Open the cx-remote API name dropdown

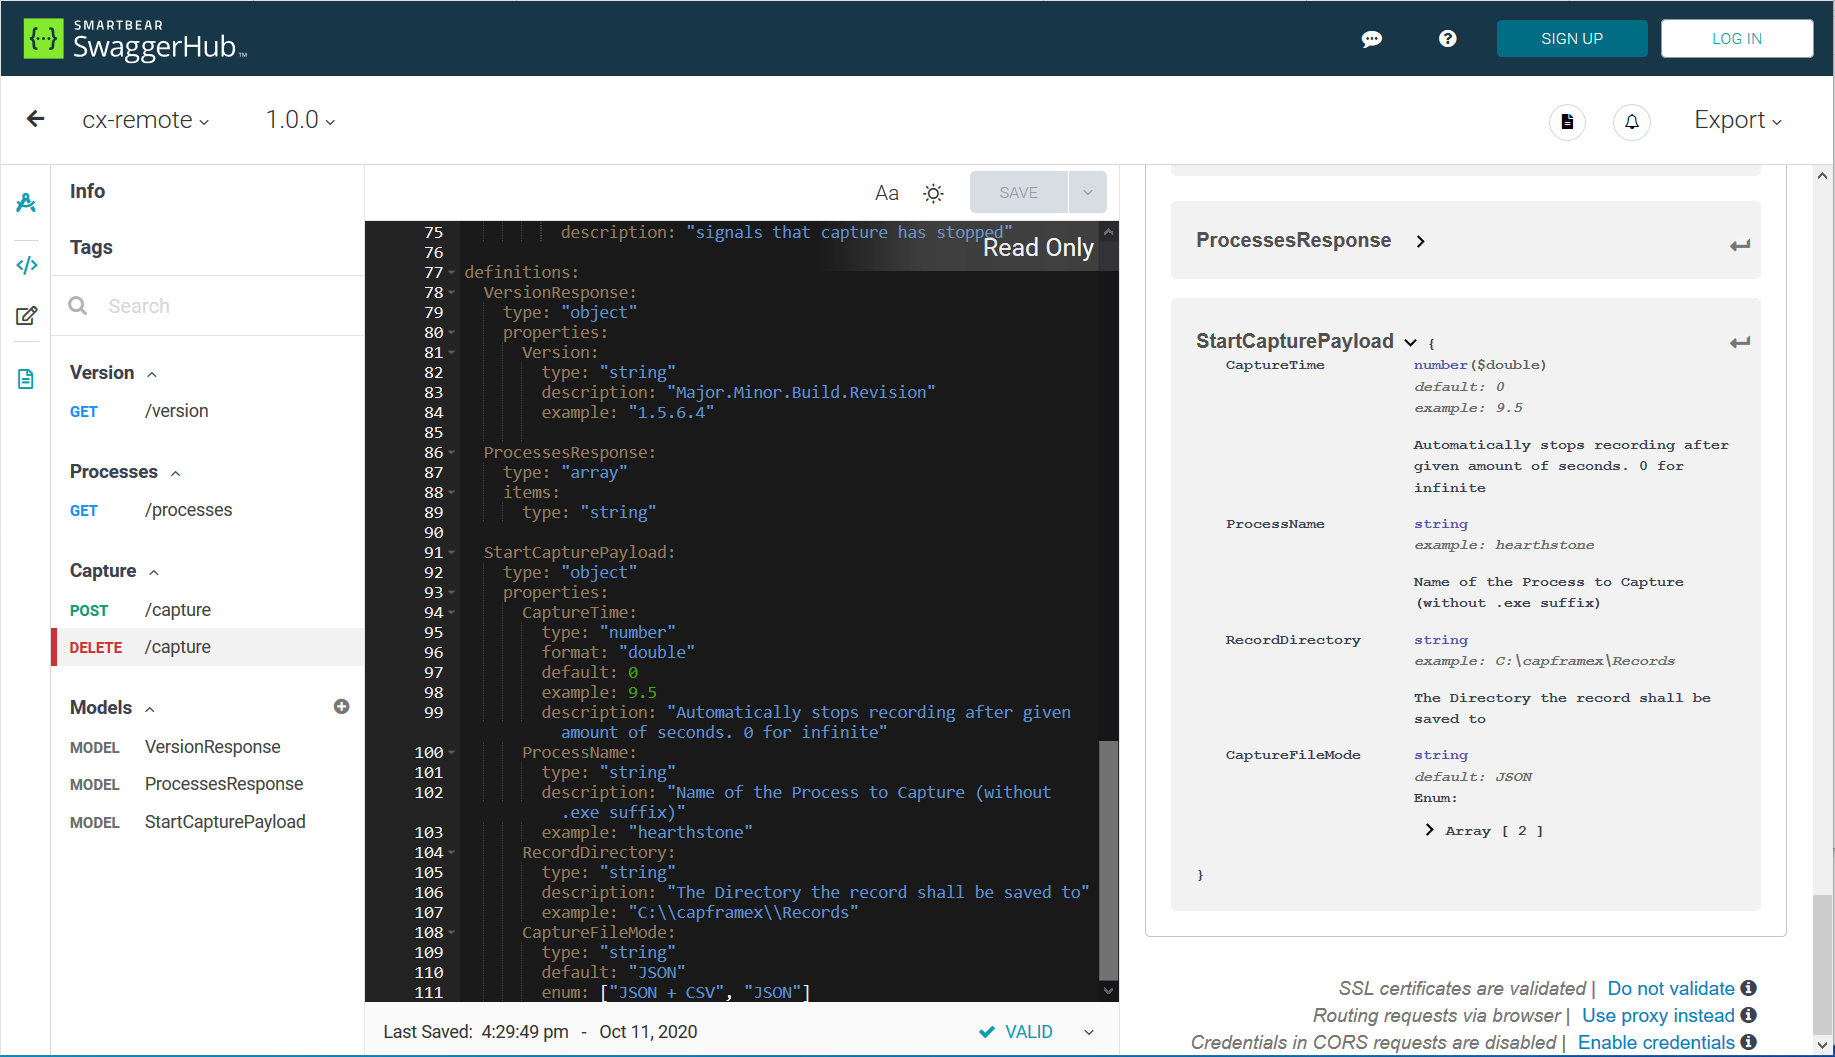click(146, 120)
